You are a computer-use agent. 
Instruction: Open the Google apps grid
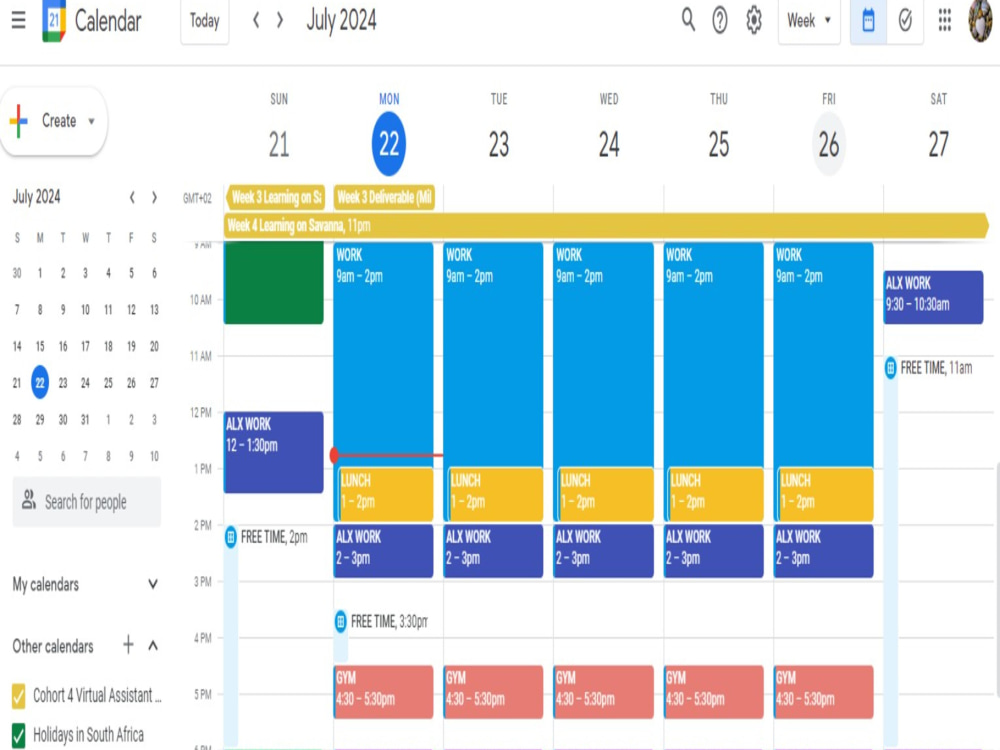tap(945, 20)
